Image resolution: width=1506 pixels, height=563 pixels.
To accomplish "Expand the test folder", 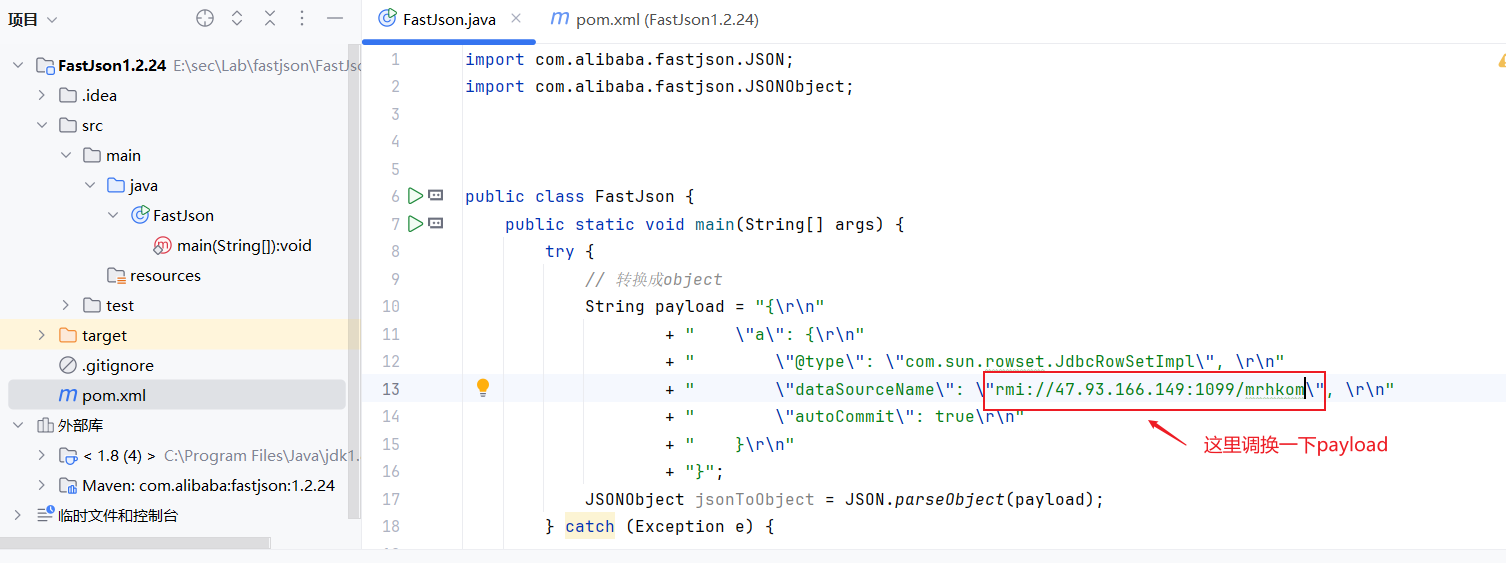I will tap(65, 305).
